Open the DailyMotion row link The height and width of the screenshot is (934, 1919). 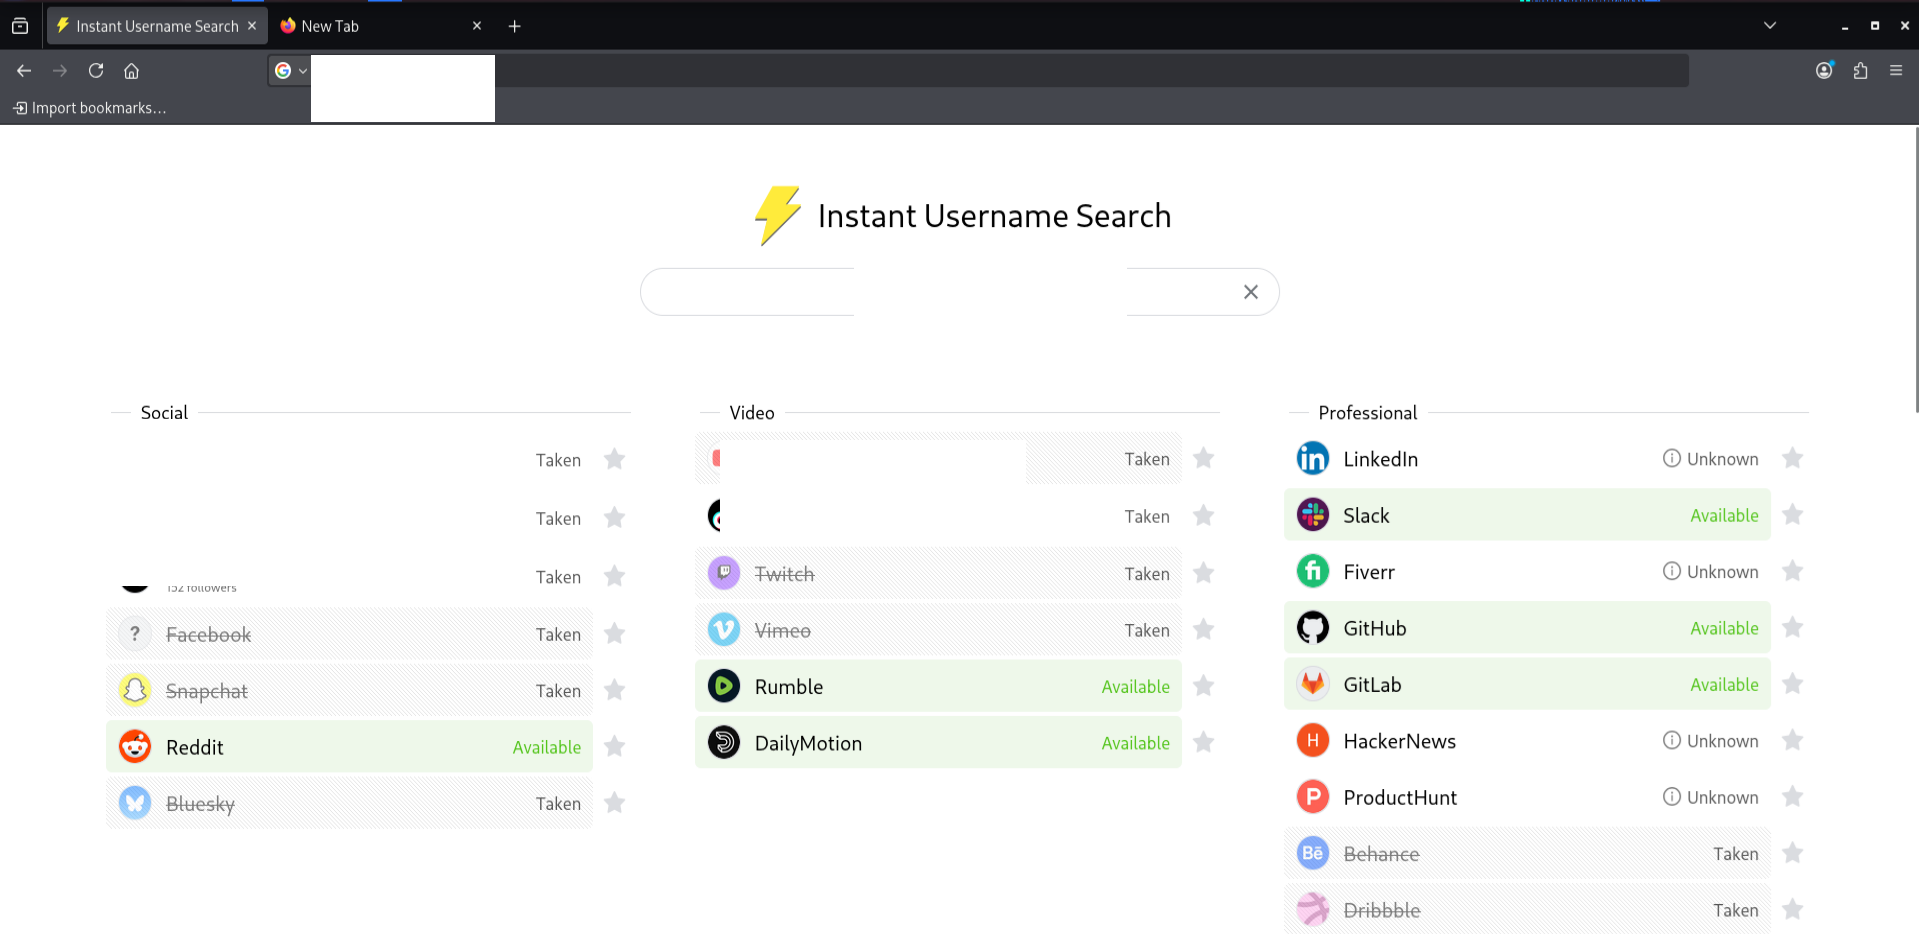[x=938, y=742]
